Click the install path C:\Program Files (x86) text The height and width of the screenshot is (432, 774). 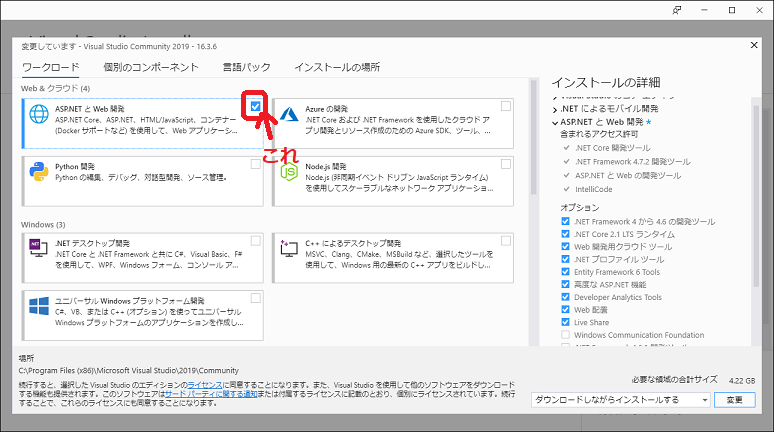point(128,370)
